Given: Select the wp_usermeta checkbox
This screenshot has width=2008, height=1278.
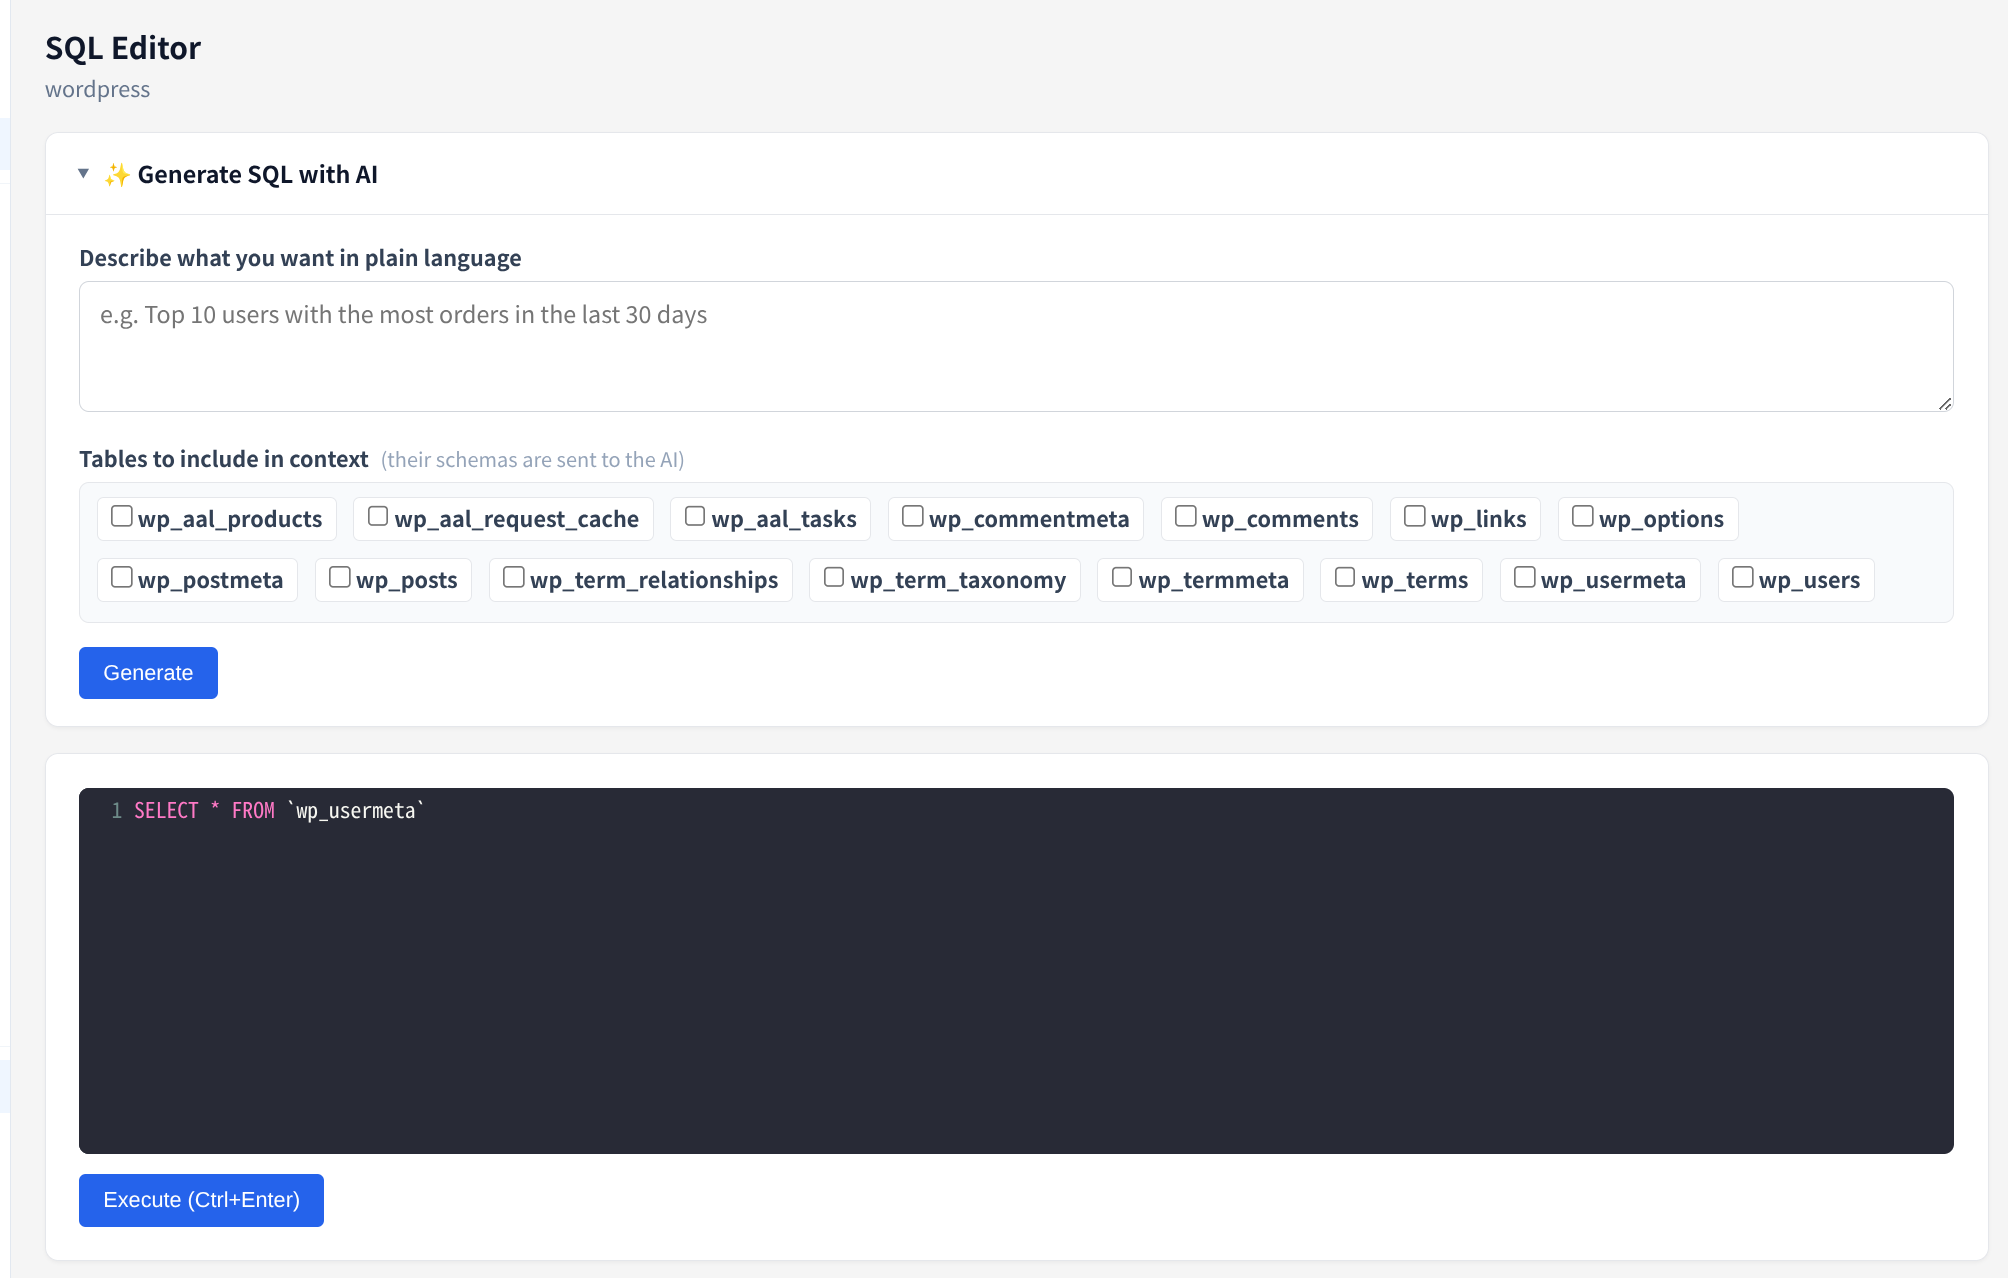Looking at the screenshot, I should click(x=1524, y=576).
